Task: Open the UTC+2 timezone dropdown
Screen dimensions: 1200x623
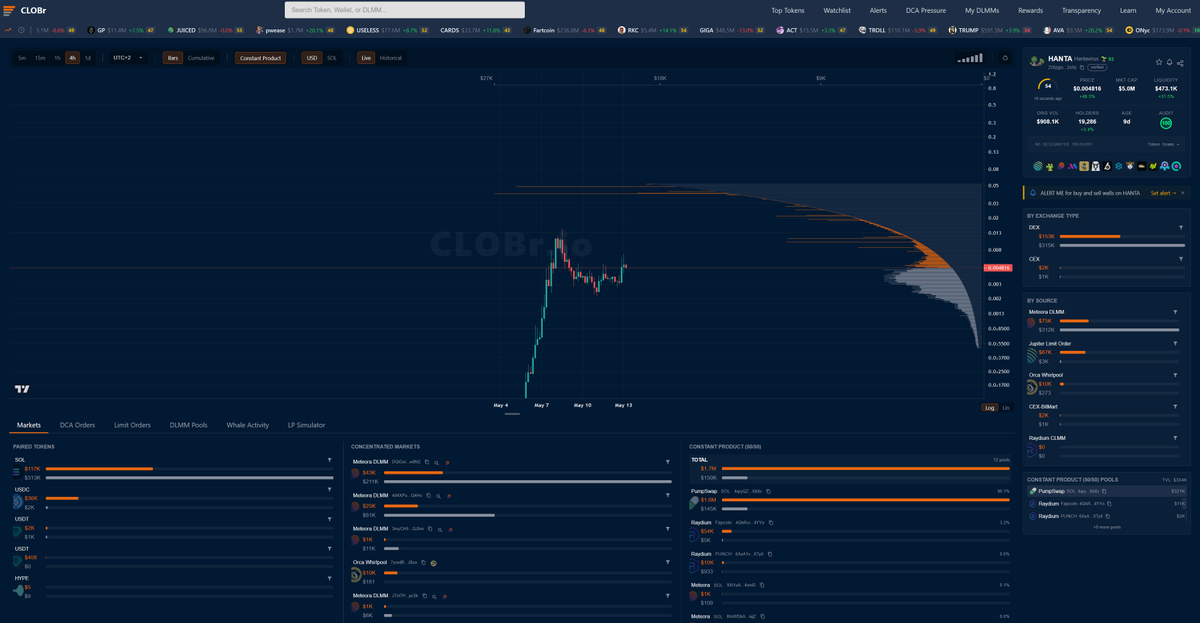Action: [x=127, y=58]
